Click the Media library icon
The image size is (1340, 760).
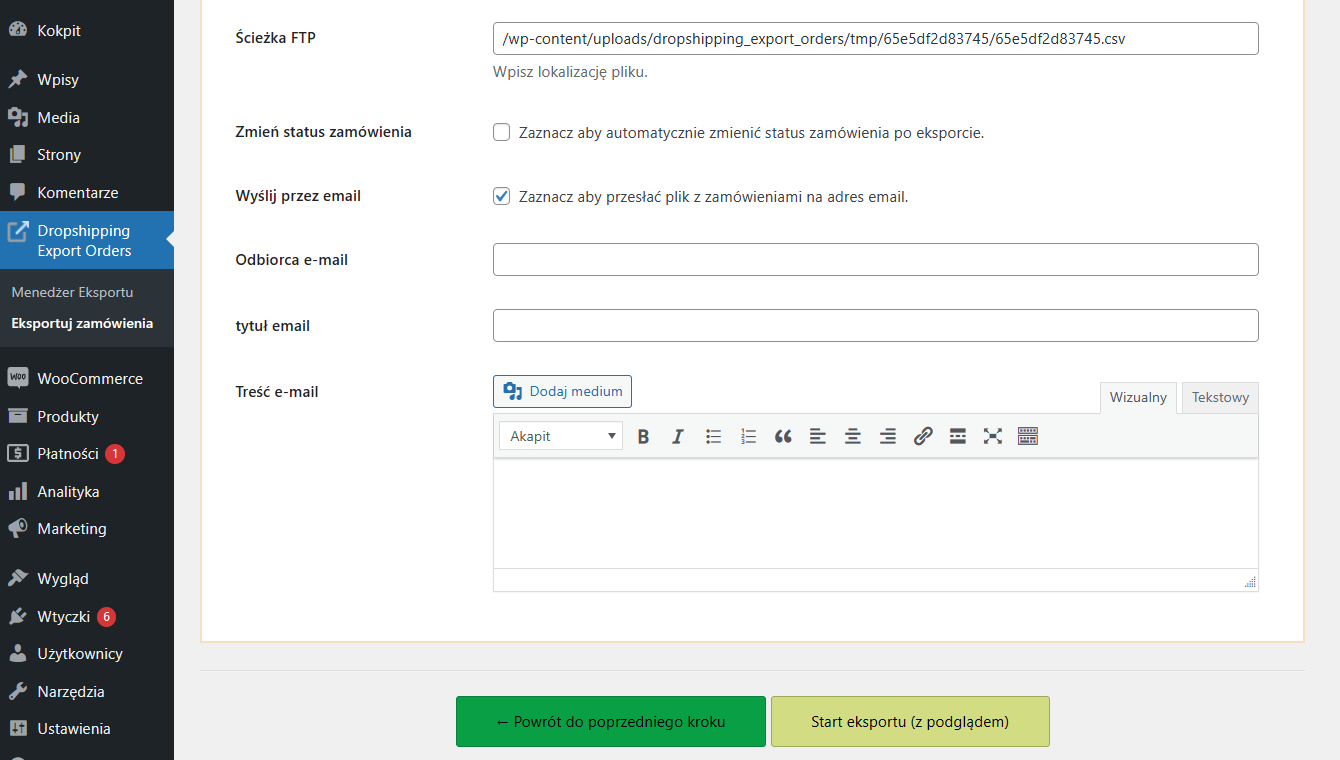17,117
